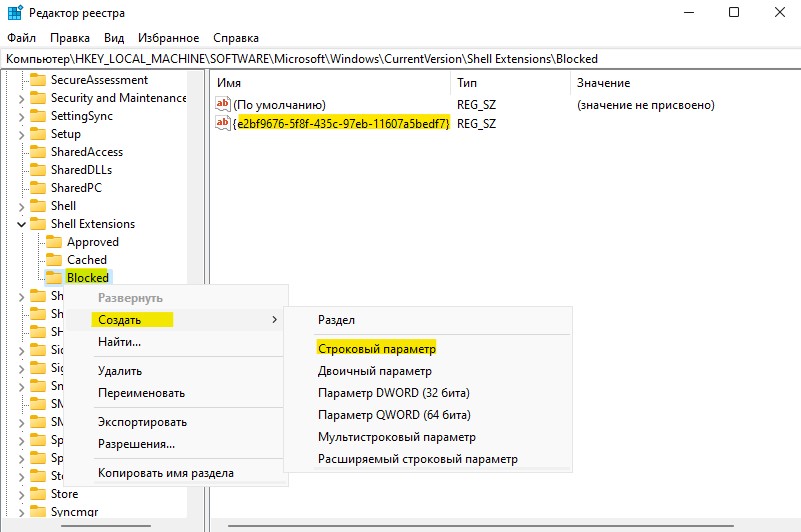This screenshot has width=801, height=532.
Task: Click the string icon of the default value
Action: 223,104
